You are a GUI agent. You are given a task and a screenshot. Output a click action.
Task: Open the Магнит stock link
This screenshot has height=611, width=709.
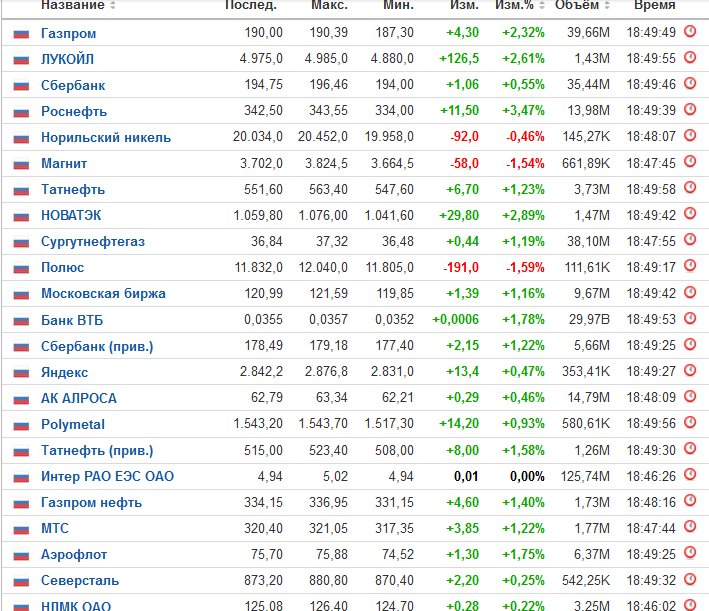pos(64,163)
